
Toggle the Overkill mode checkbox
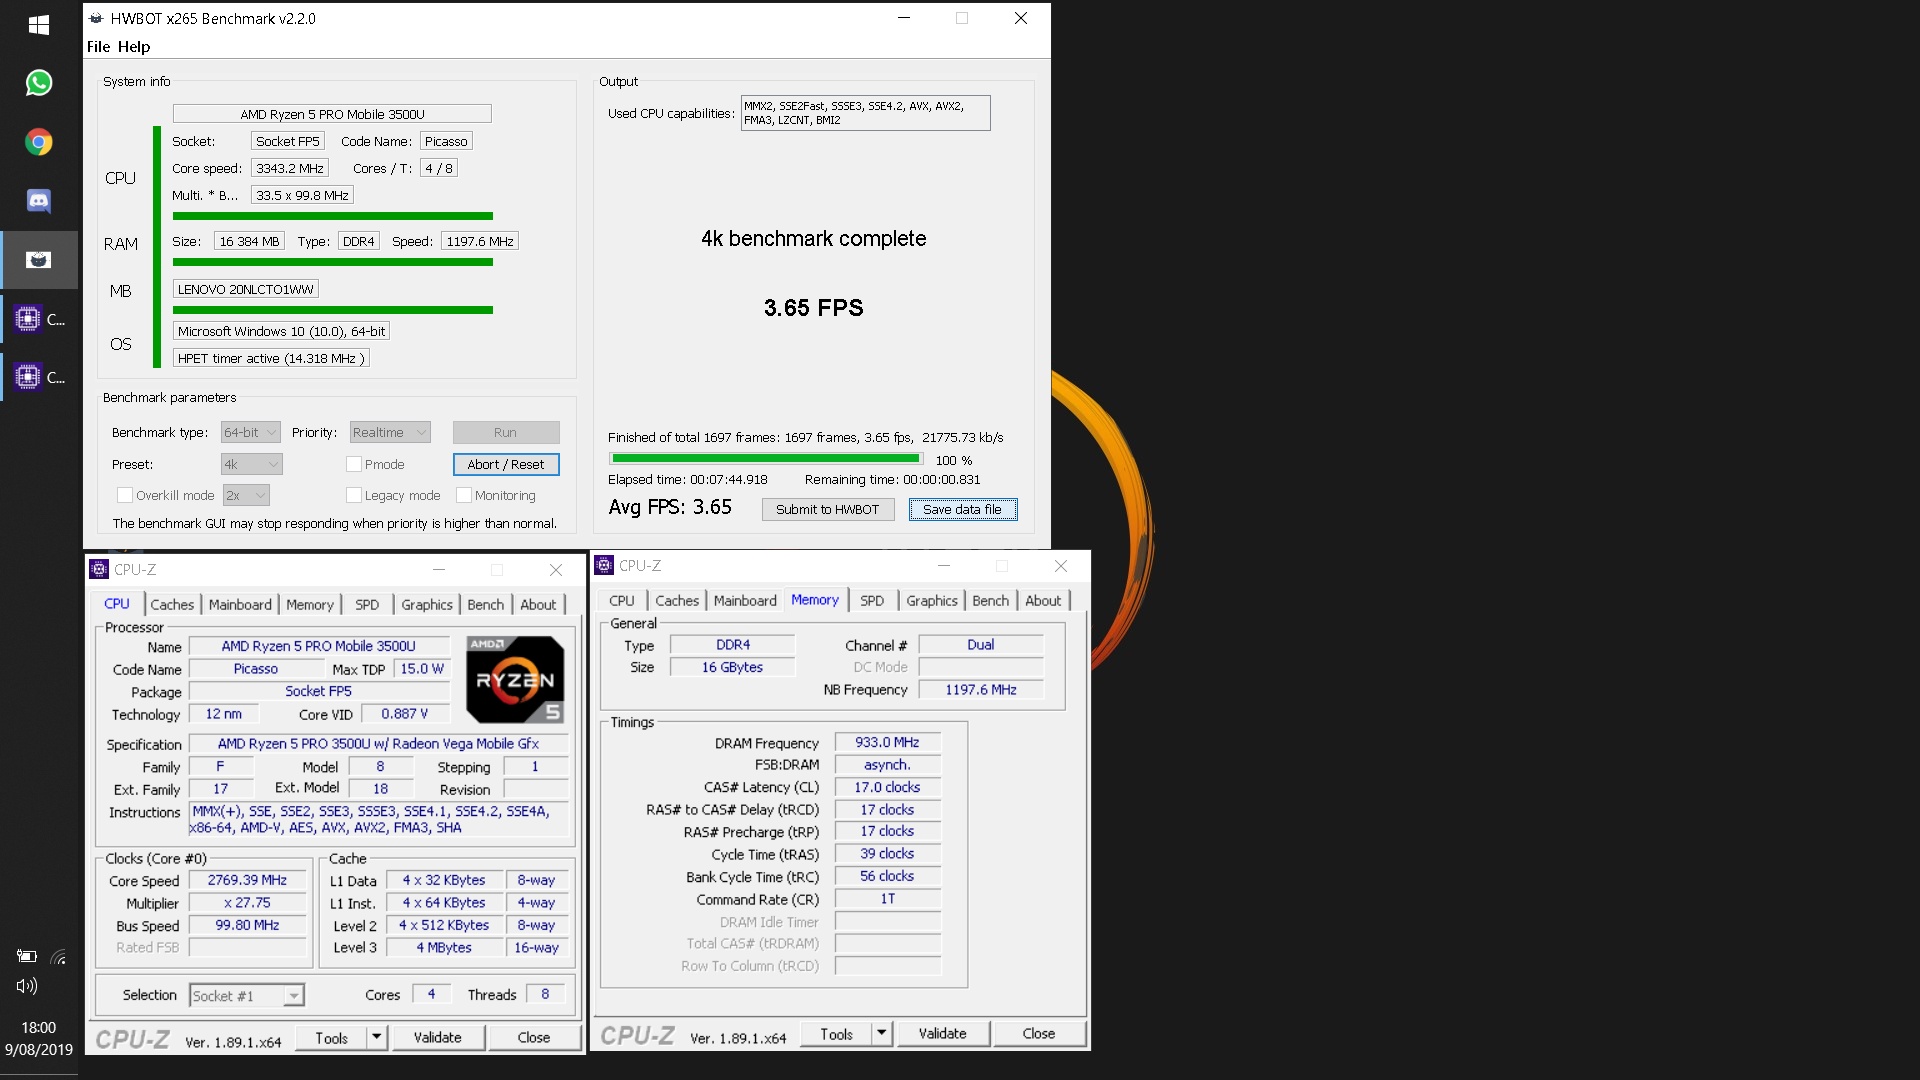pyautogui.click(x=125, y=495)
